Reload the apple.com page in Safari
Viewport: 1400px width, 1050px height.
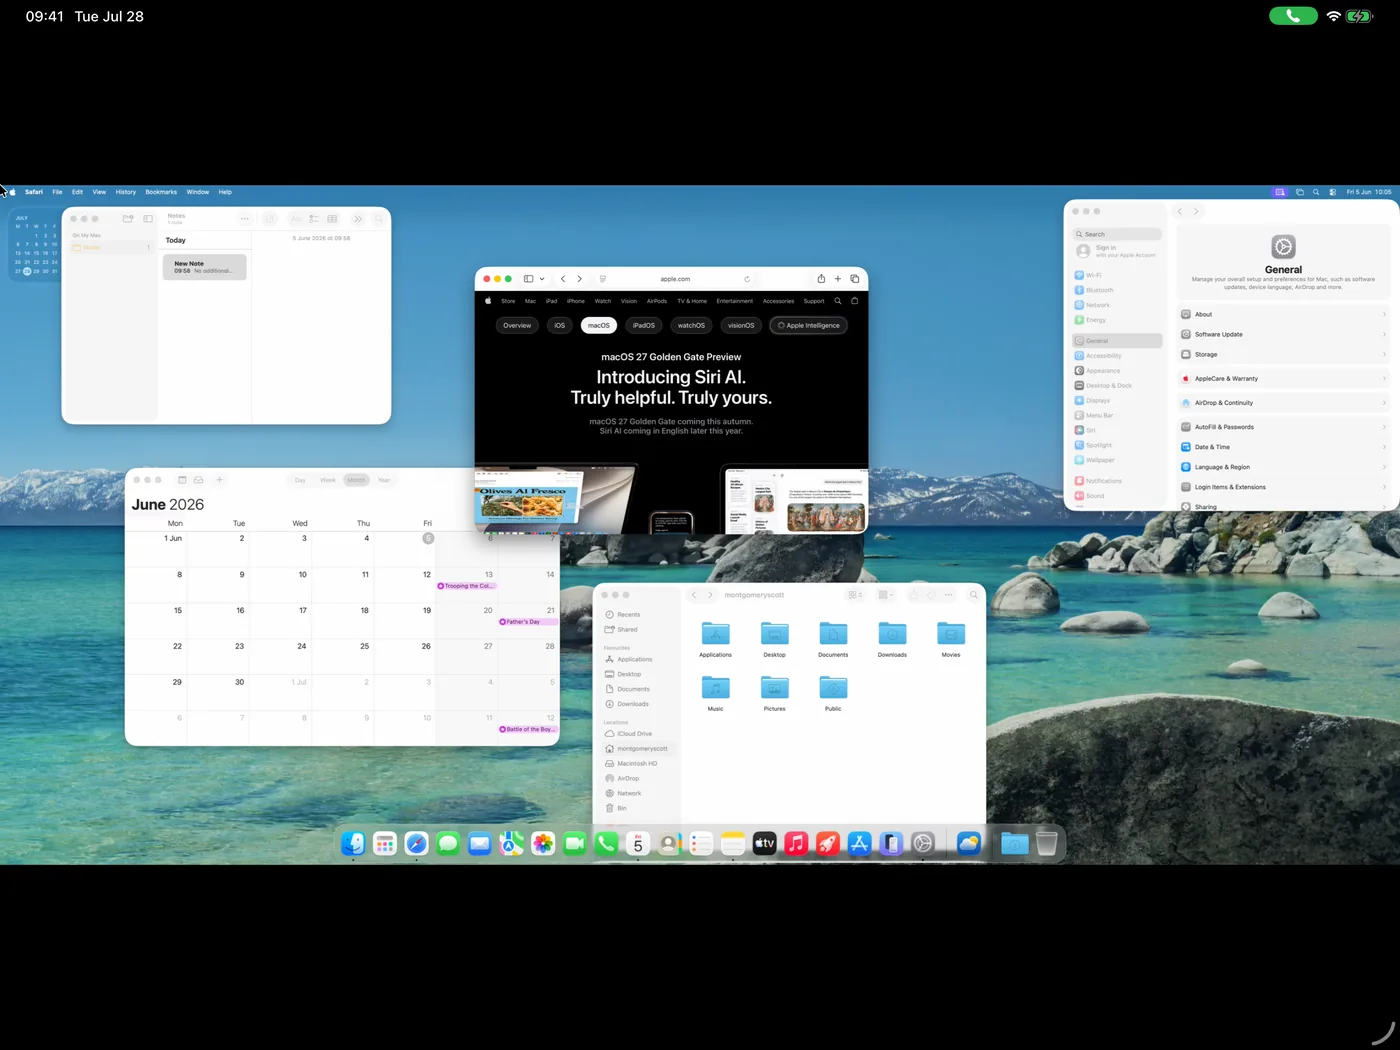point(747,279)
